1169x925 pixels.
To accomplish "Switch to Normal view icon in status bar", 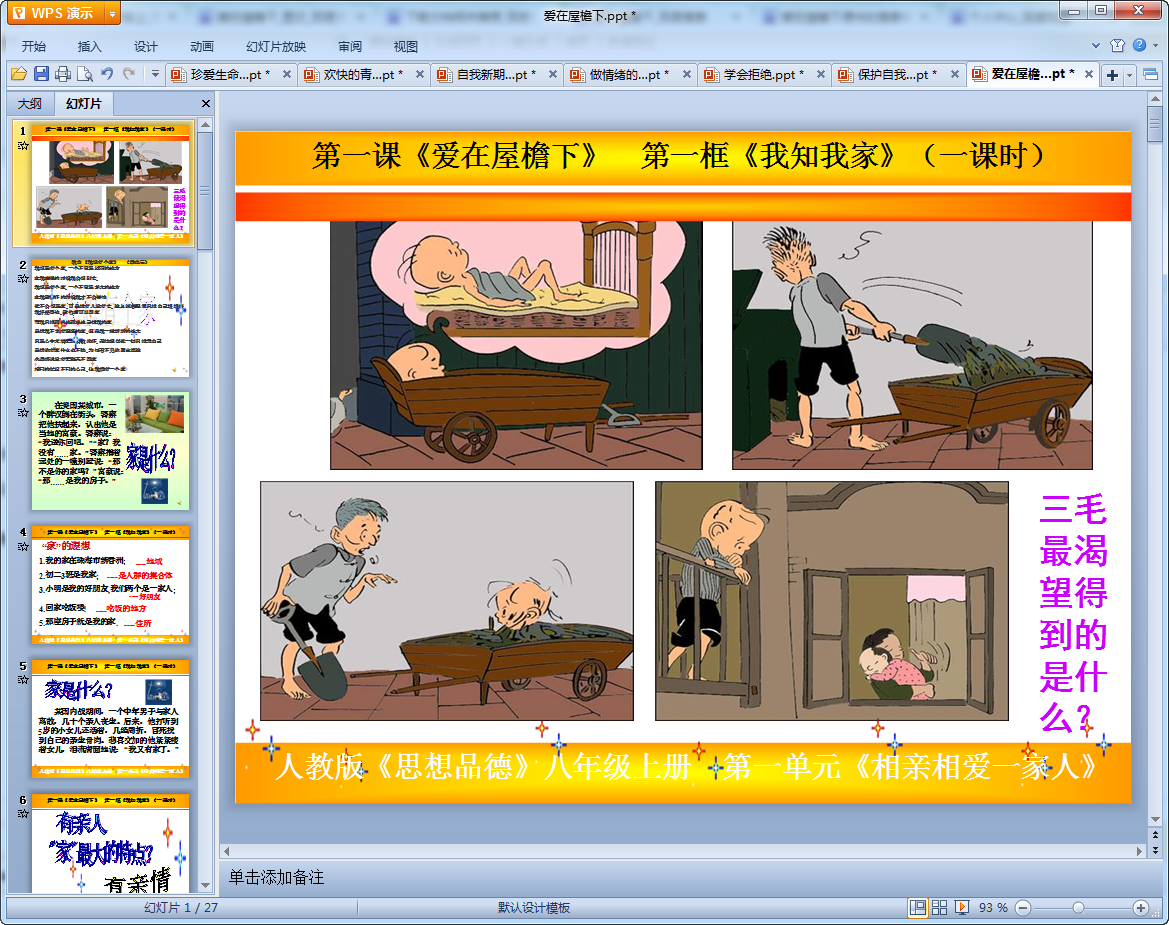I will [x=918, y=907].
